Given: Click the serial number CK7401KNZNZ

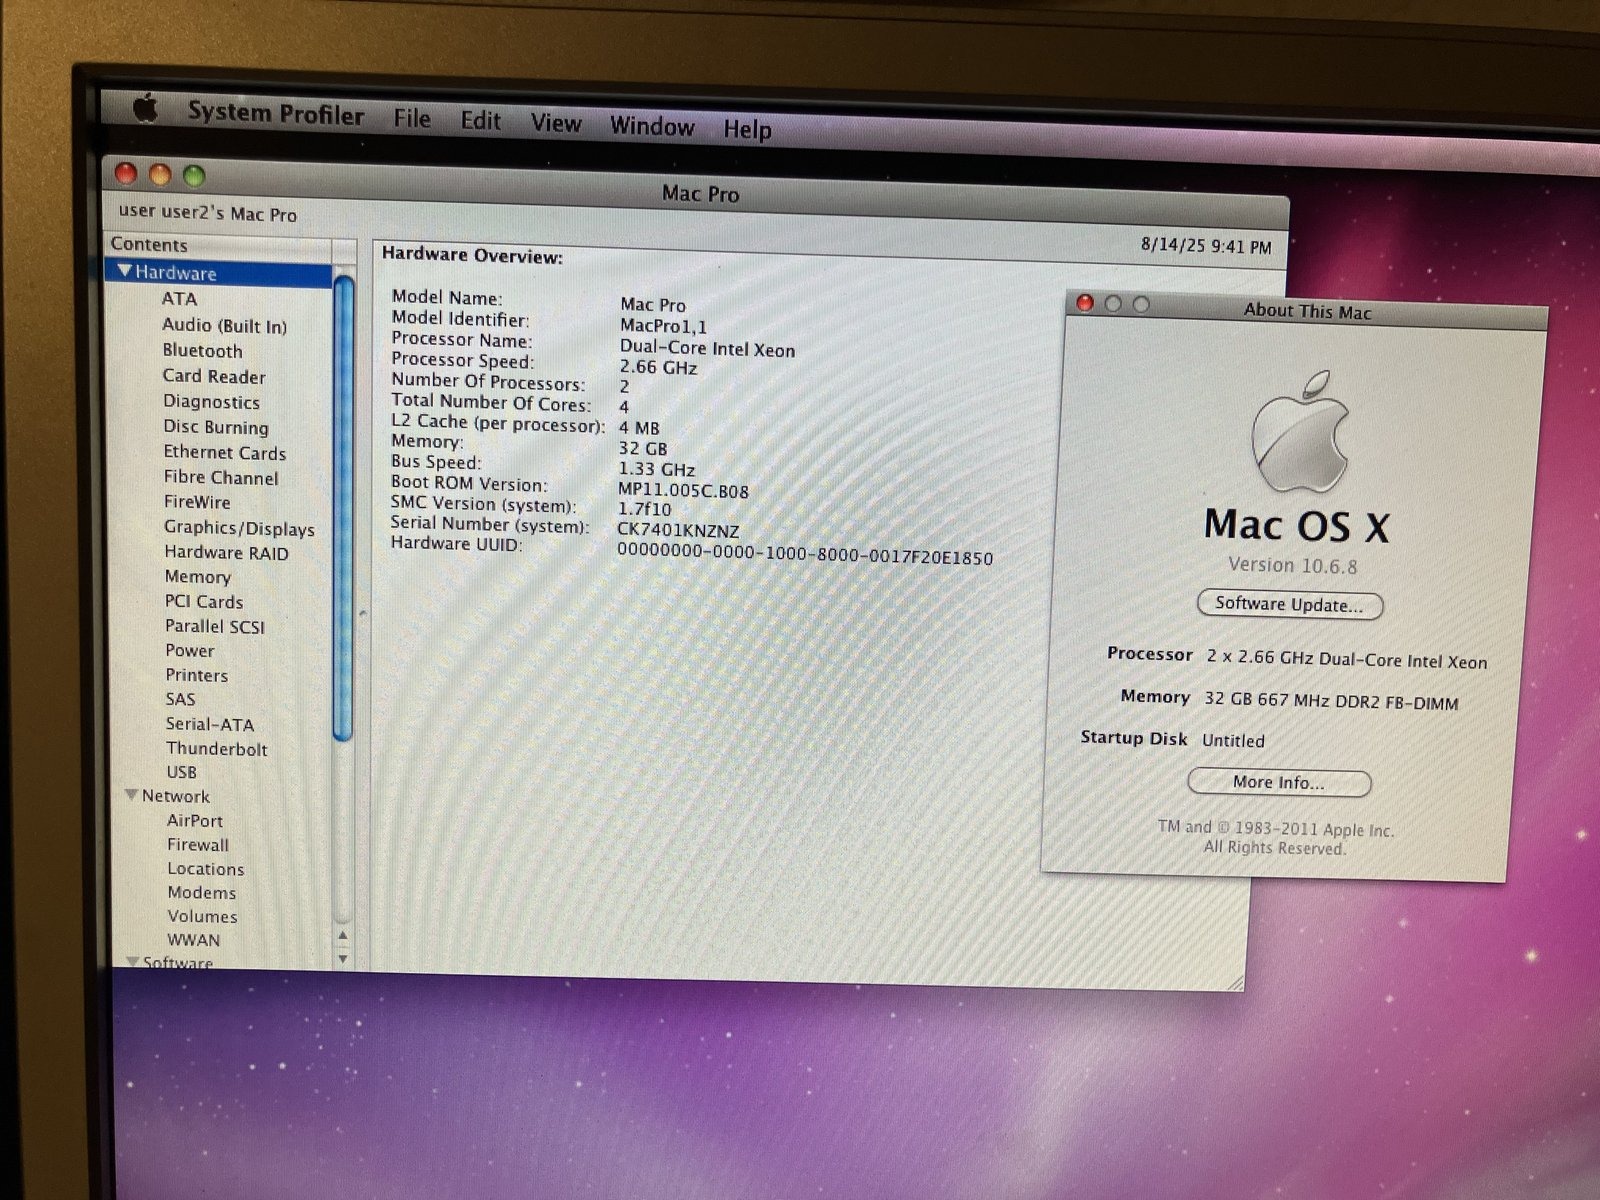Looking at the screenshot, I should pos(678,531).
